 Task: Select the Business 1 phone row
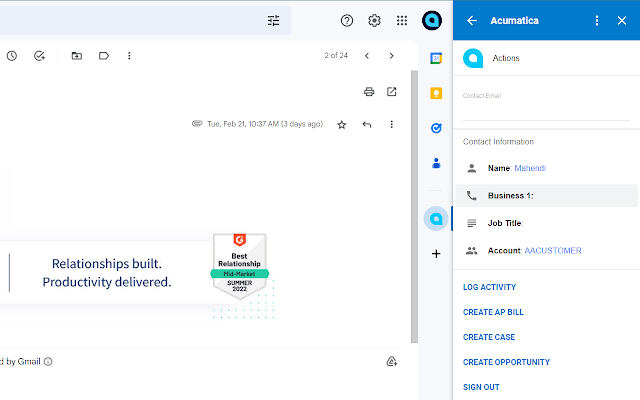(546, 196)
